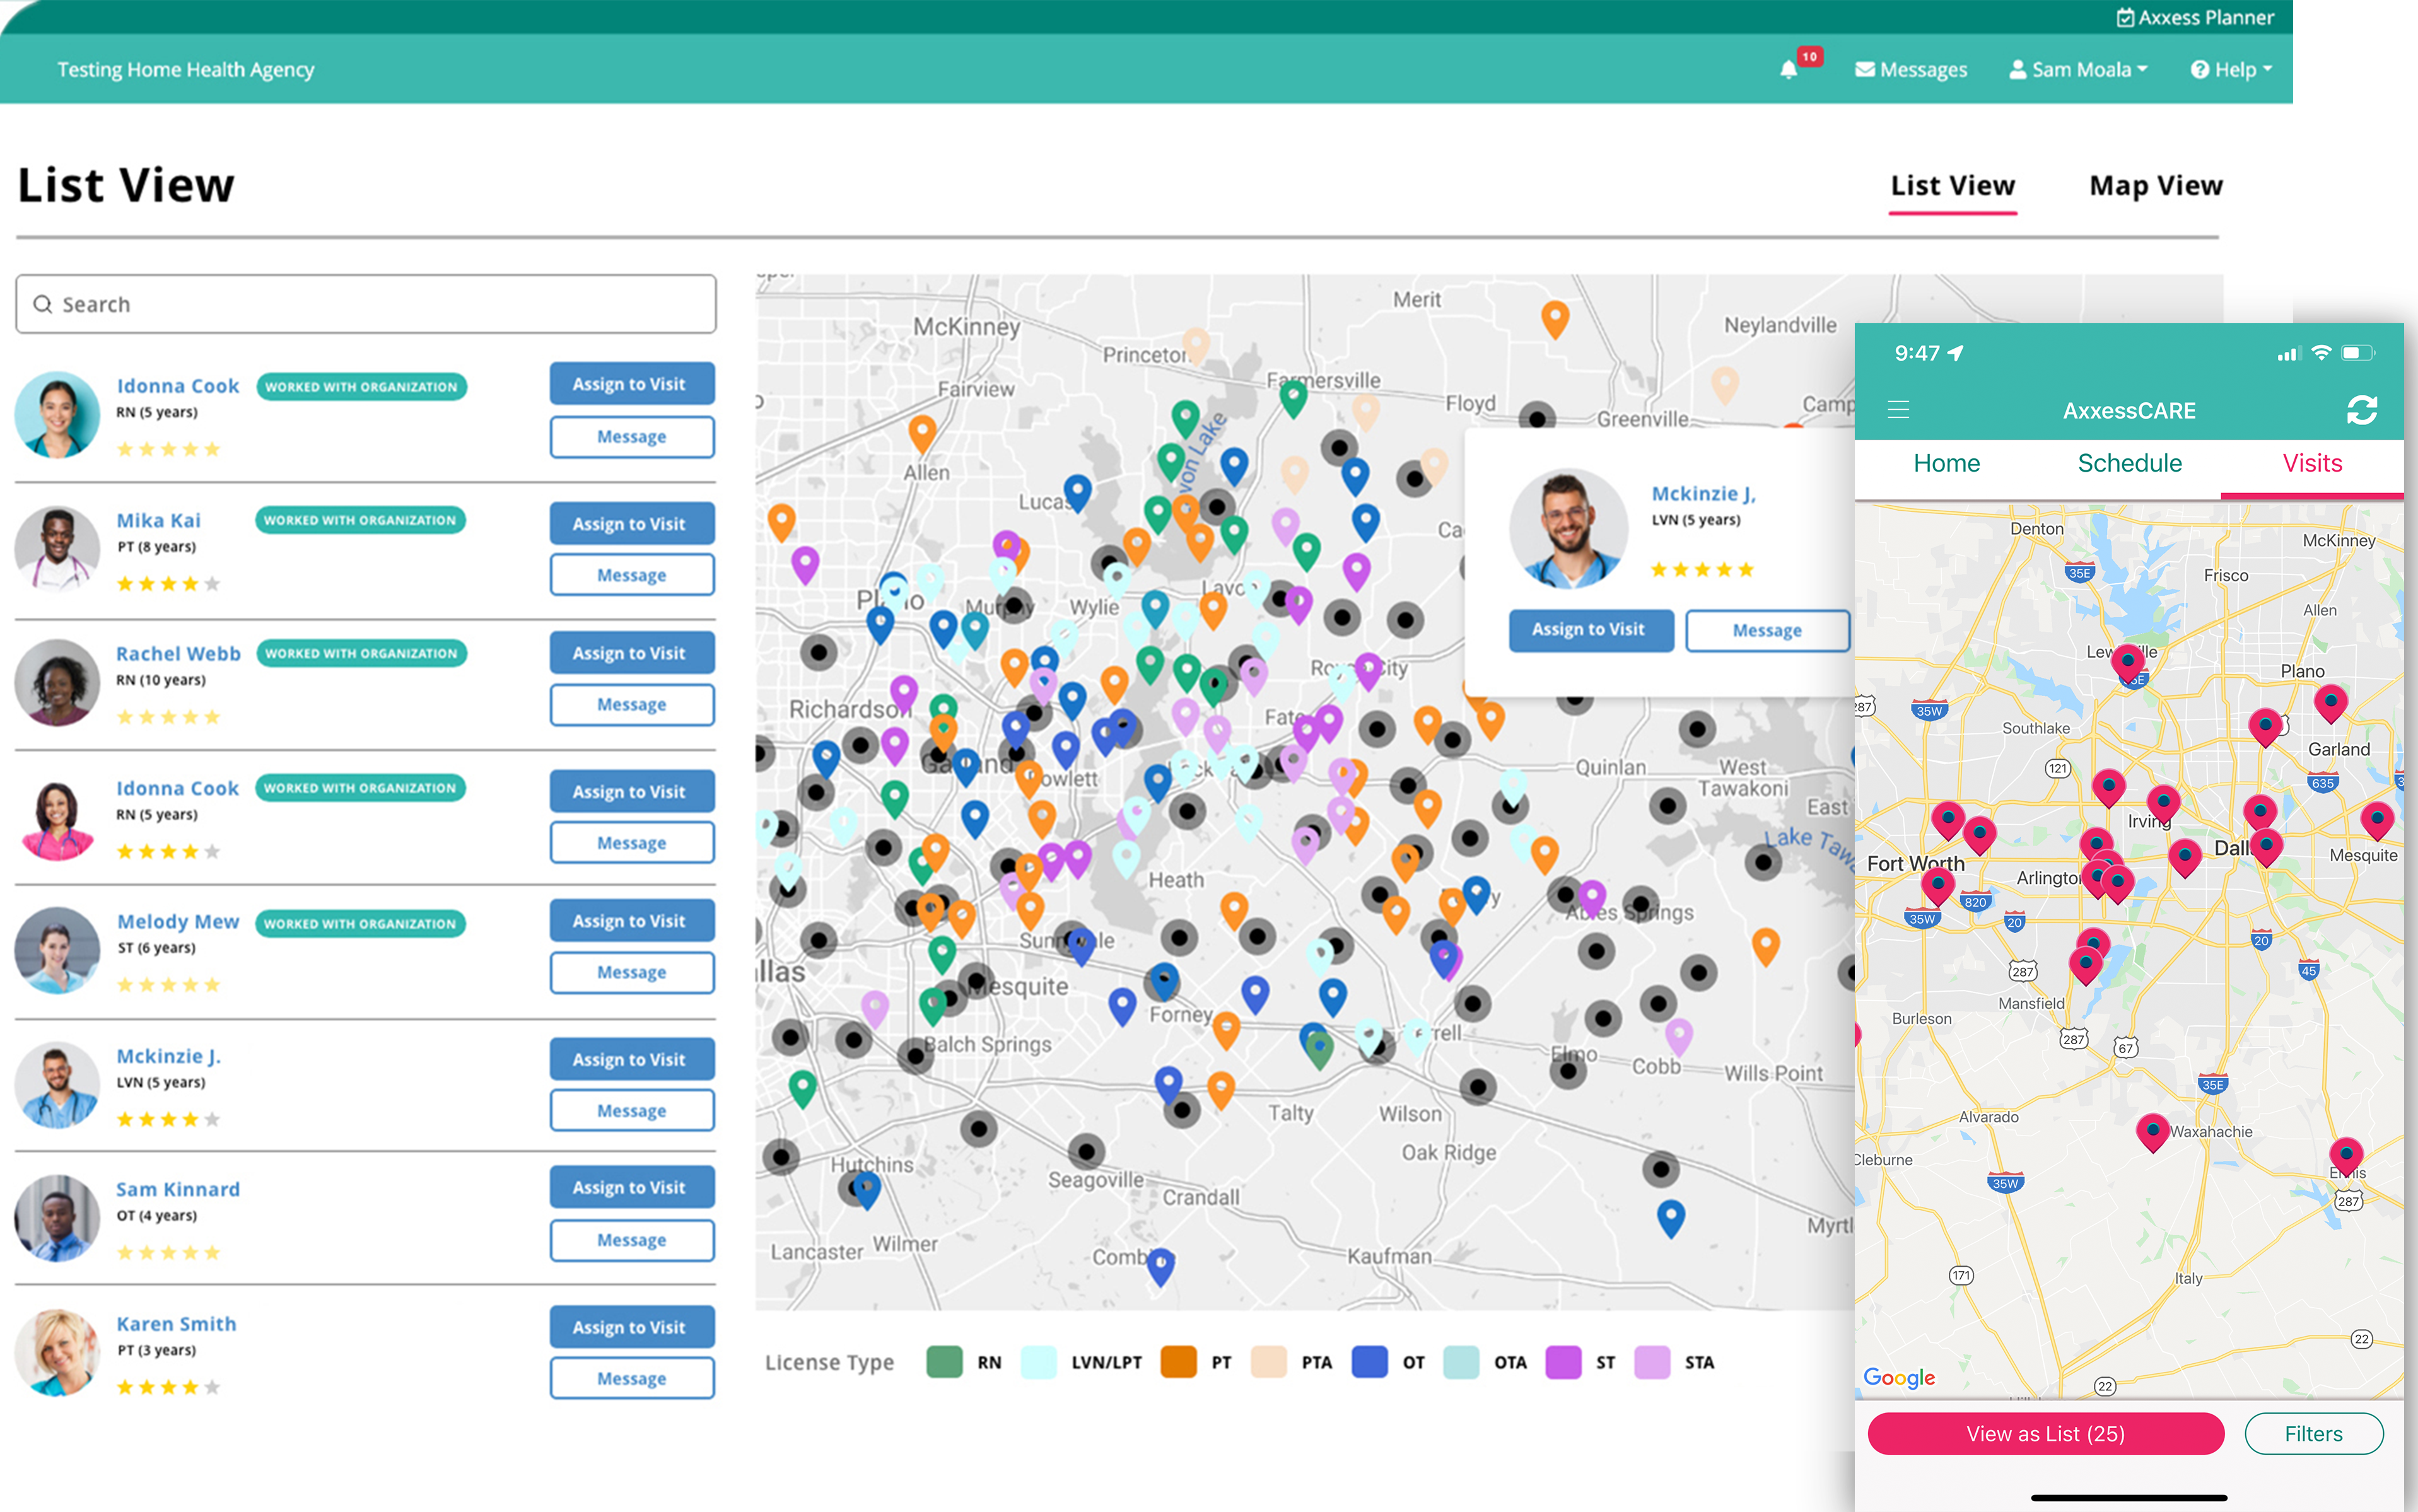
Task: Click the blue pin near Hutchins
Action: [866, 1190]
